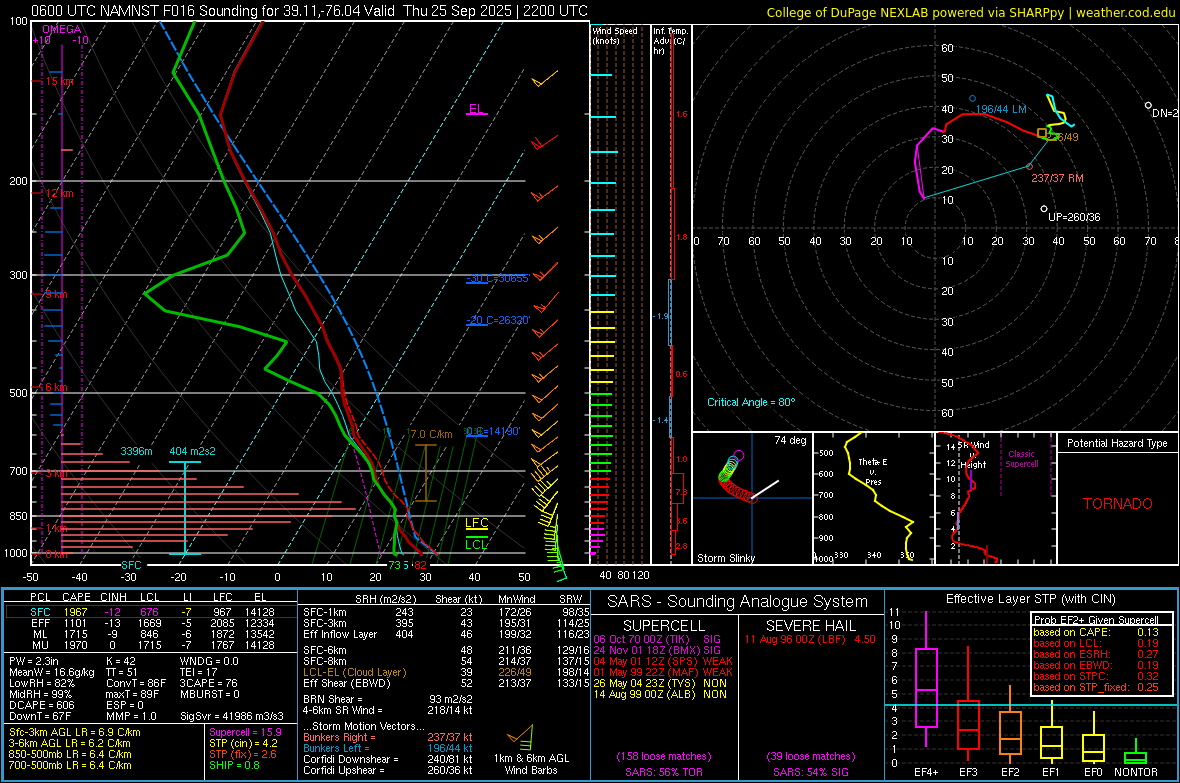Image resolution: width=1180 pixels, height=783 pixels.
Task: Click the SigSvr = 41986 m3/s3 value
Action: (x=232, y=716)
